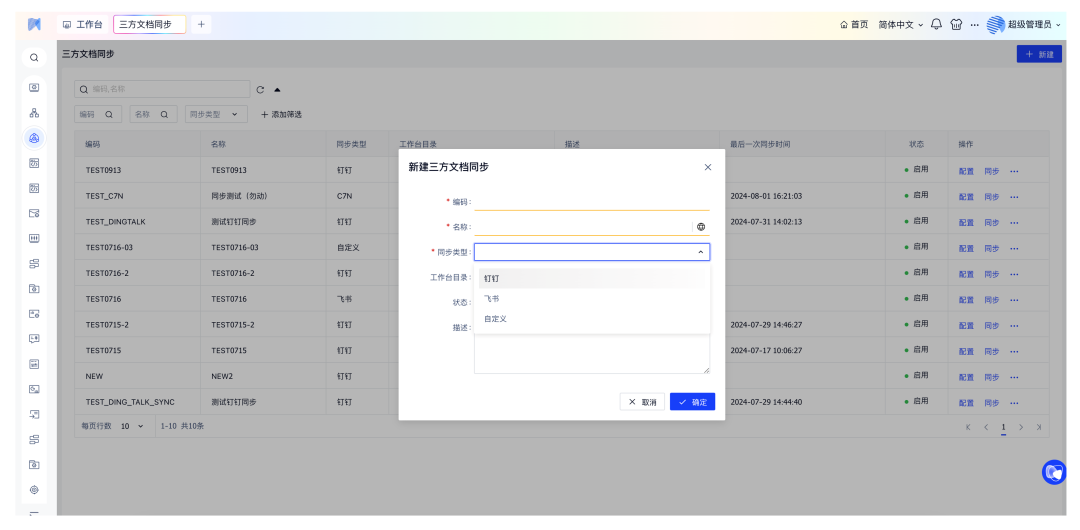Click the globe icon in 名称 field
The height and width of the screenshot is (530, 1080).
[x=701, y=227]
